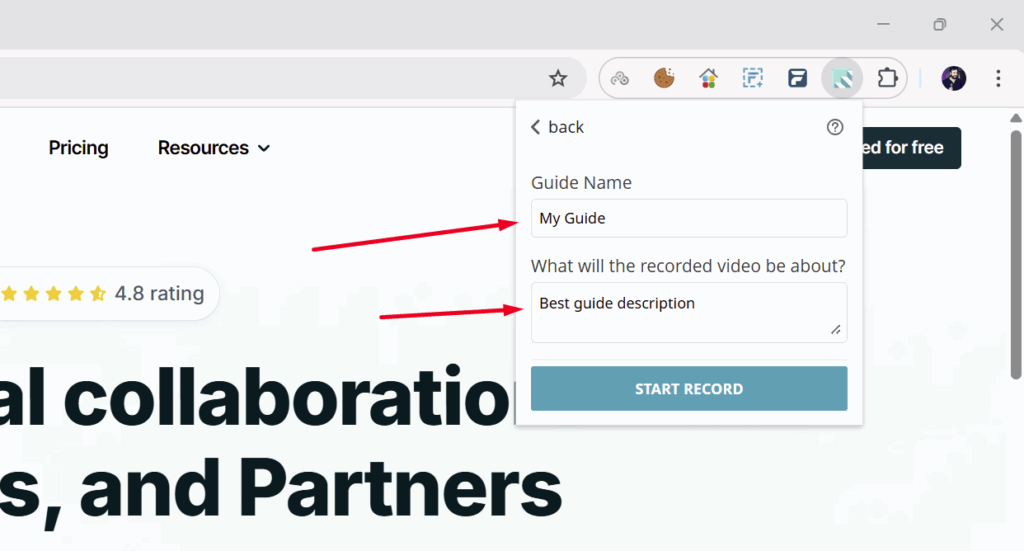Viewport: 1024px width, 551px height.
Task: Click the linked-circles extension icon
Action: 620,78
